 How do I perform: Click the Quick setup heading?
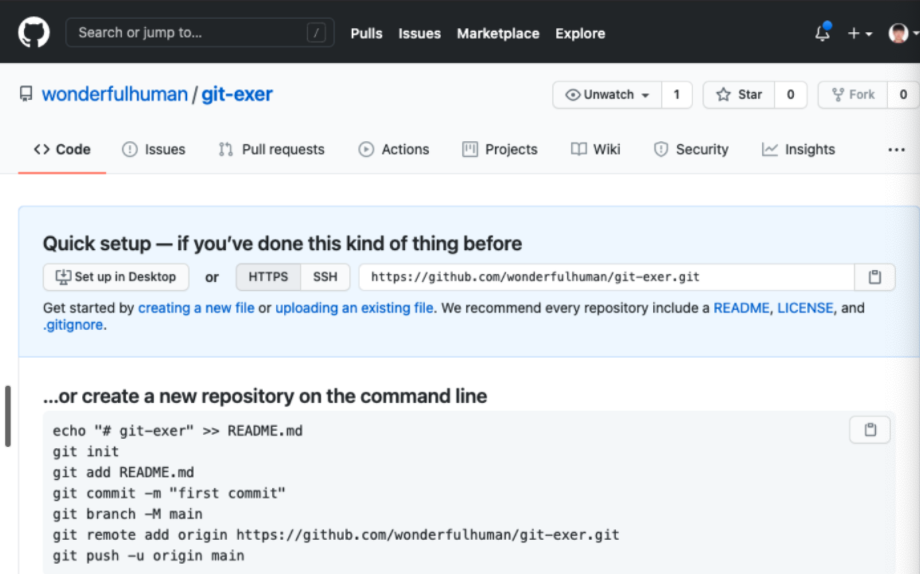(282, 244)
